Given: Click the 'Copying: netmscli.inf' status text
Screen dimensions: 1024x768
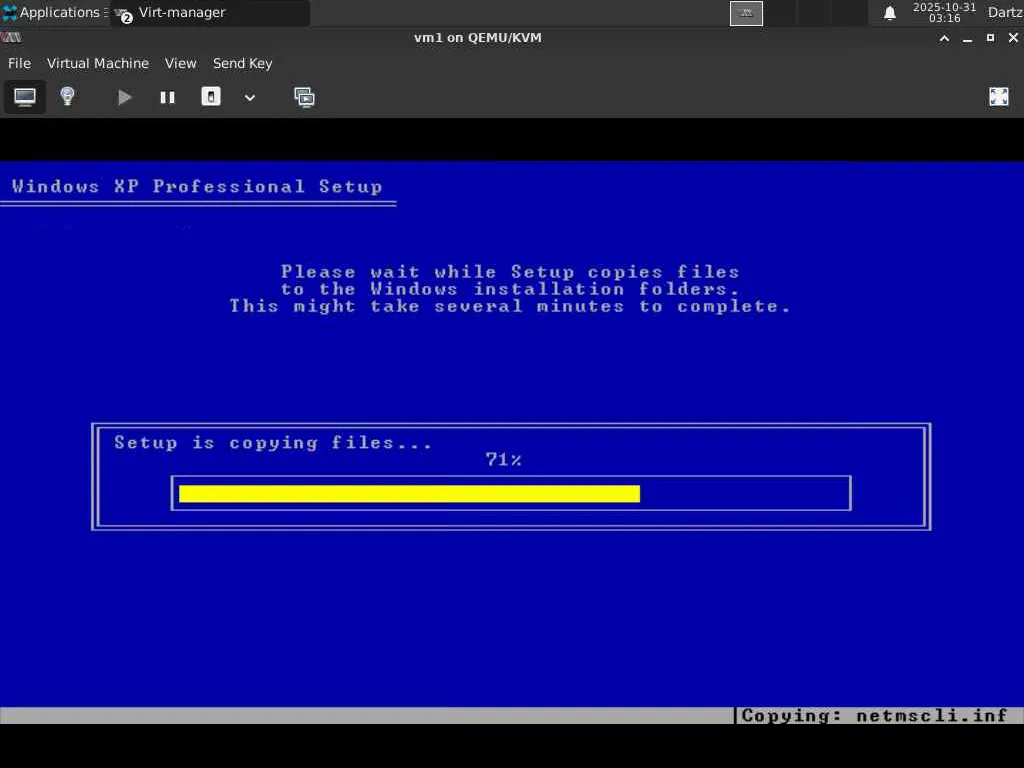Looking at the screenshot, I should click(874, 716).
